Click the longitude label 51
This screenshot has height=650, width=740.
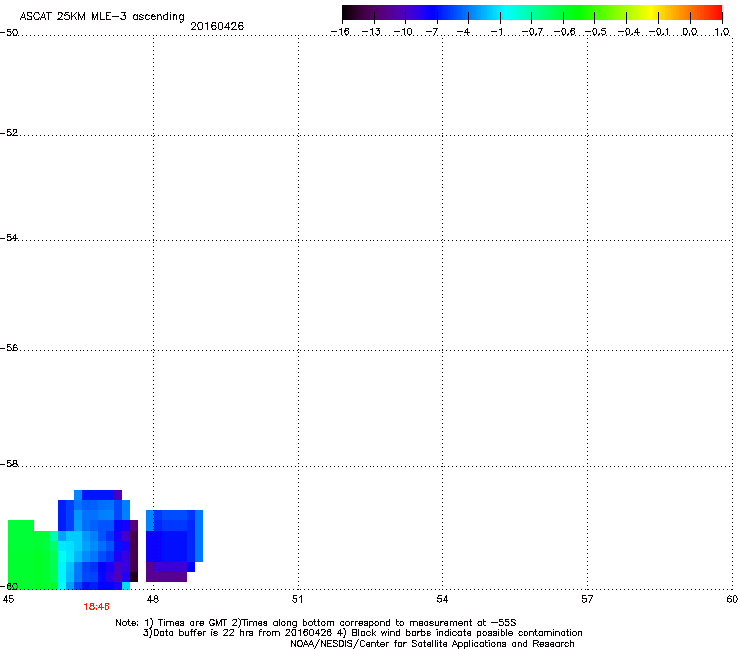297,599
